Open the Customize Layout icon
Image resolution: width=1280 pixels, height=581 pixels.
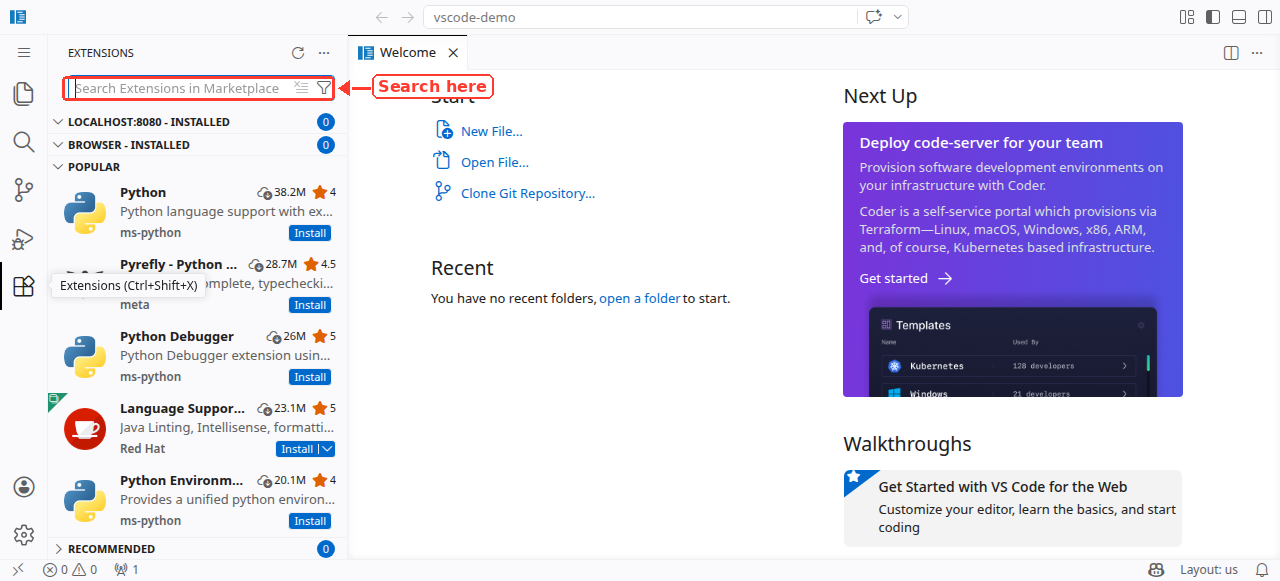click(x=1187, y=17)
